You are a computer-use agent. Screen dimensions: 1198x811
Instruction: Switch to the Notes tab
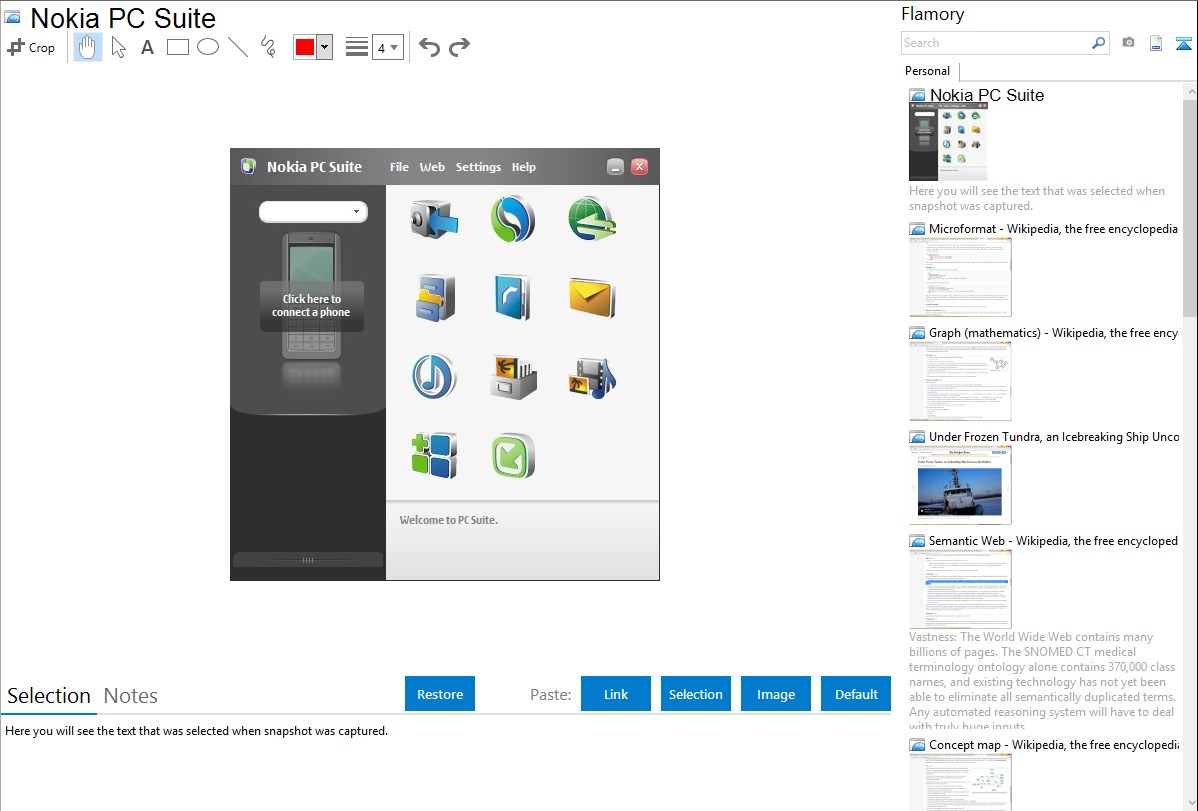click(131, 696)
